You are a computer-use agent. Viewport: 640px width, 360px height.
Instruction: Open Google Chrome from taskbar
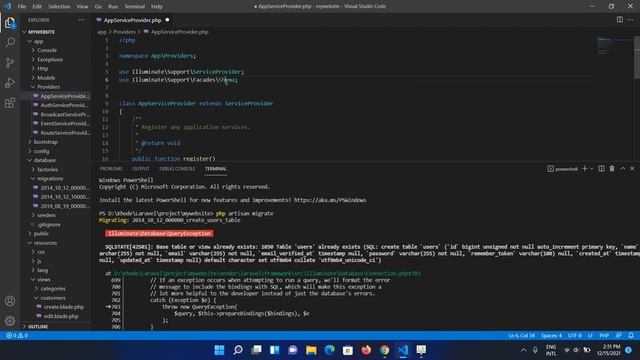pos(384,350)
